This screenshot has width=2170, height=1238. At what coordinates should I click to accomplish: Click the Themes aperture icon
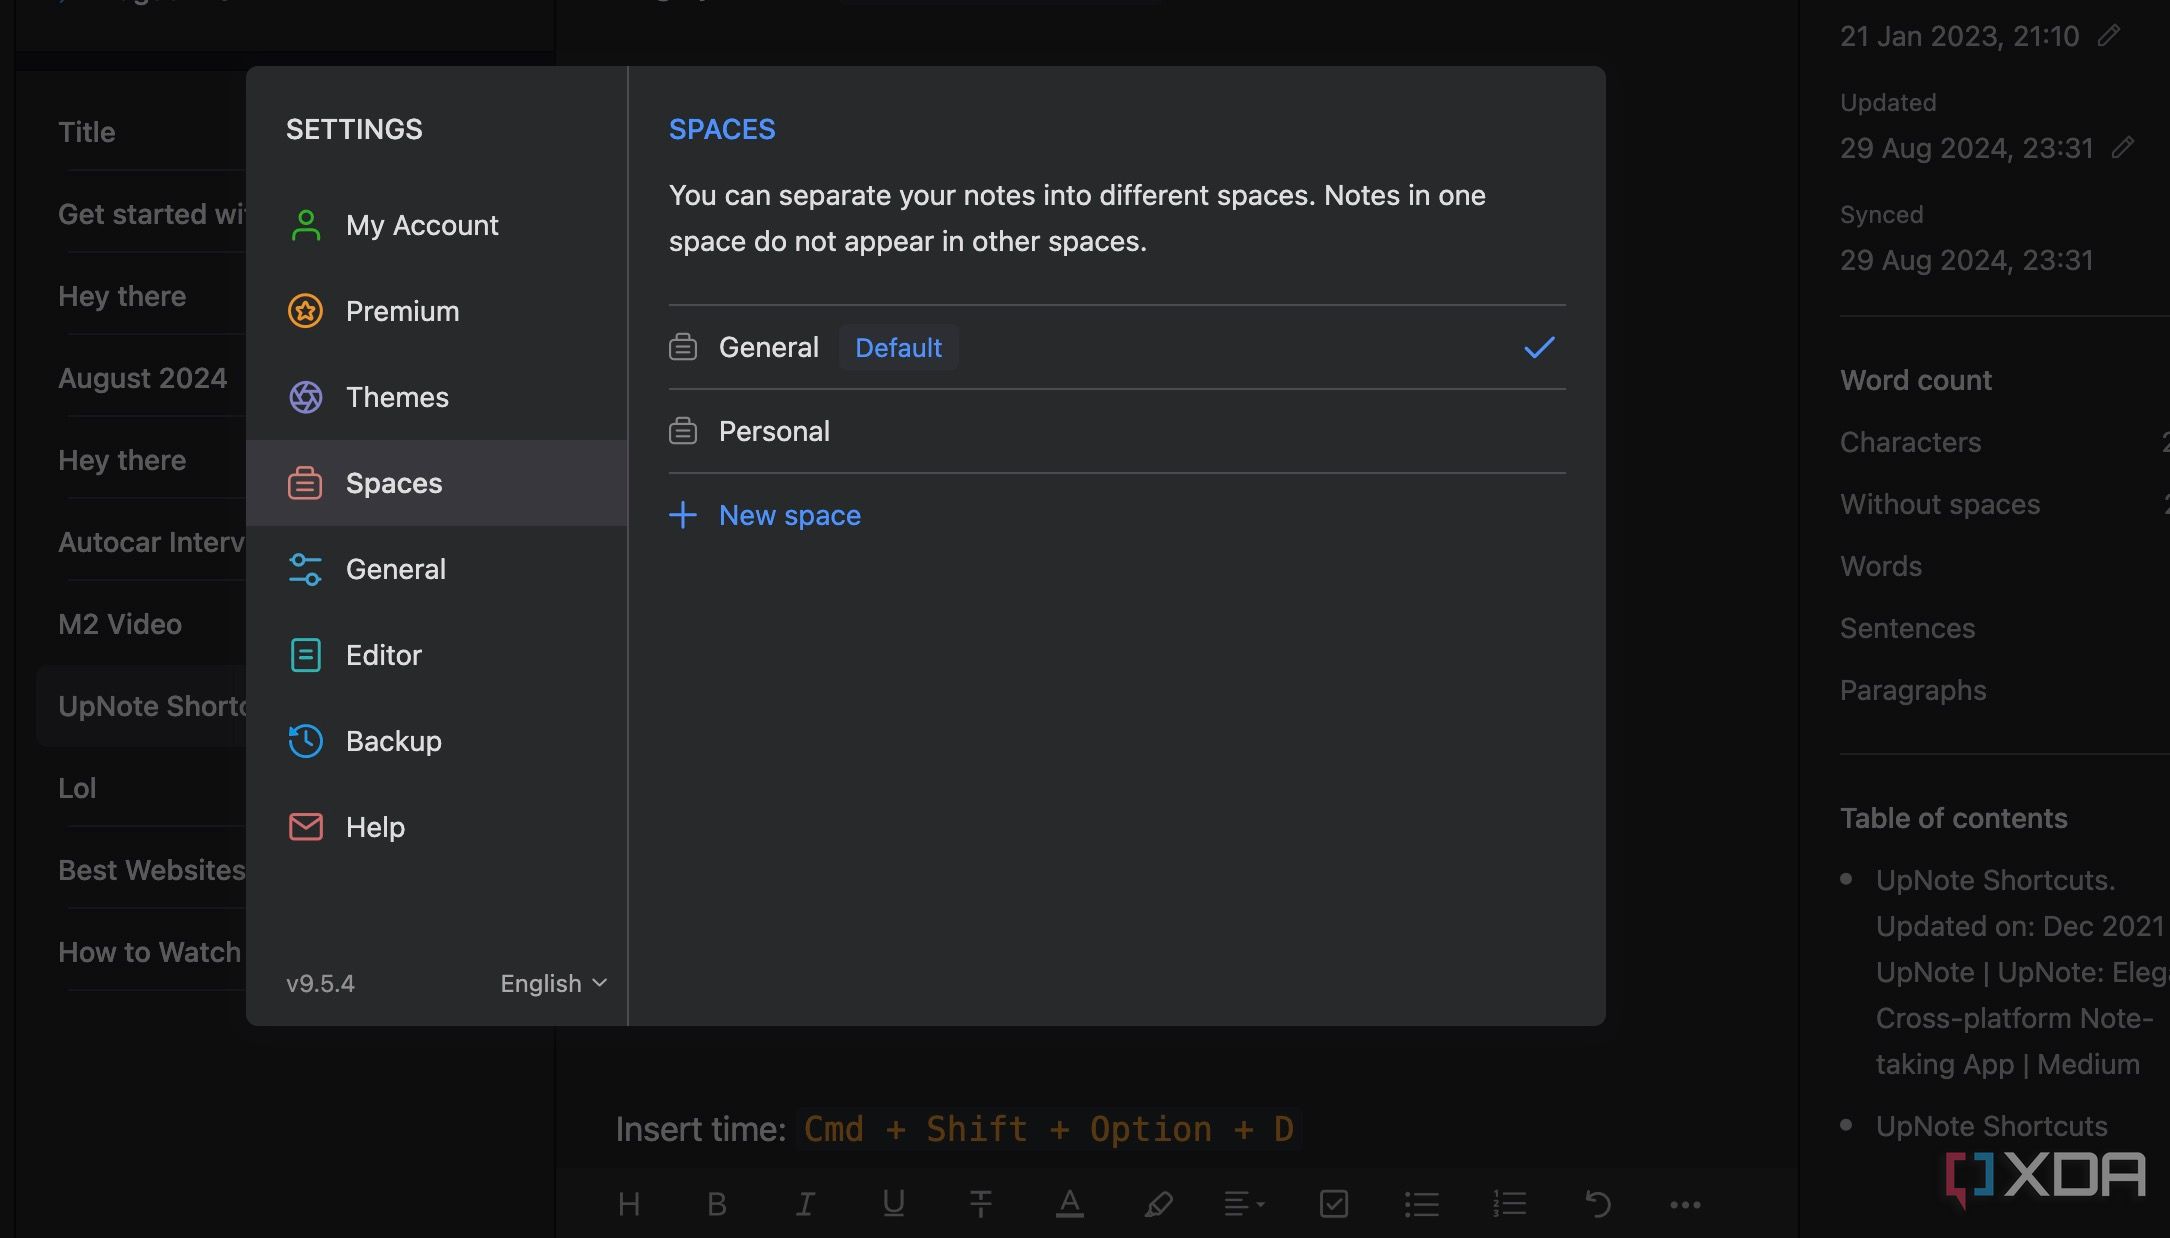point(306,397)
